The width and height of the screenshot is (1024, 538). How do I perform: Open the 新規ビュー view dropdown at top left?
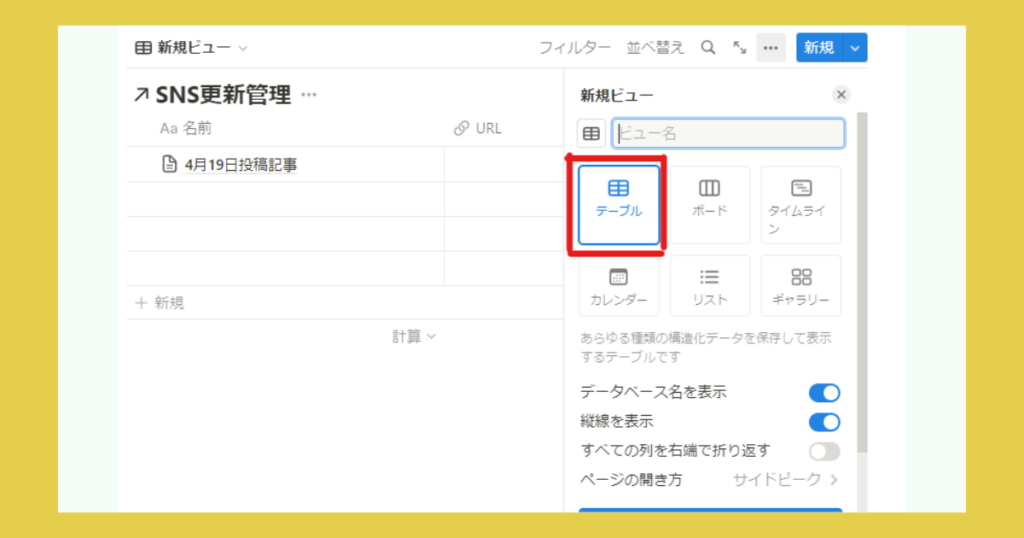click(191, 47)
